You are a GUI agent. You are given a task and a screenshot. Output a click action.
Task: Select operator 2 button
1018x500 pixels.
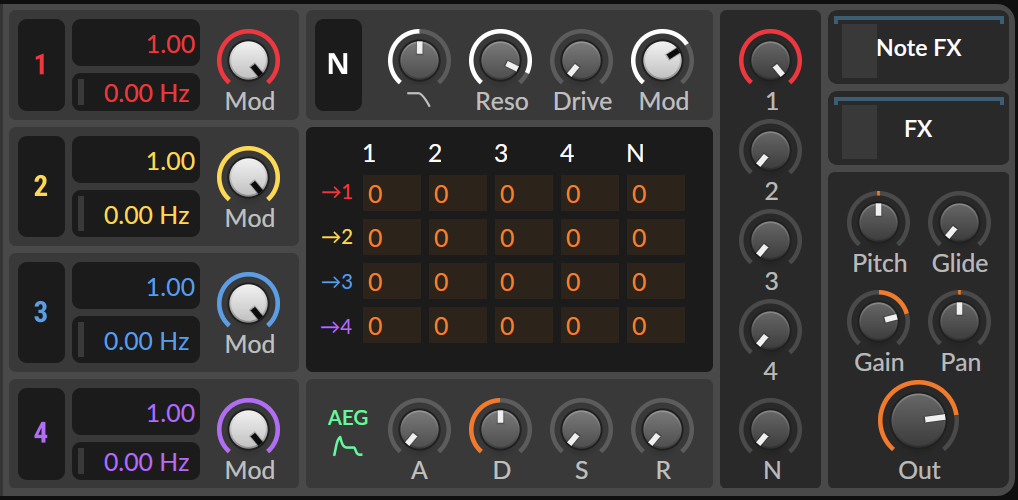pos(41,186)
